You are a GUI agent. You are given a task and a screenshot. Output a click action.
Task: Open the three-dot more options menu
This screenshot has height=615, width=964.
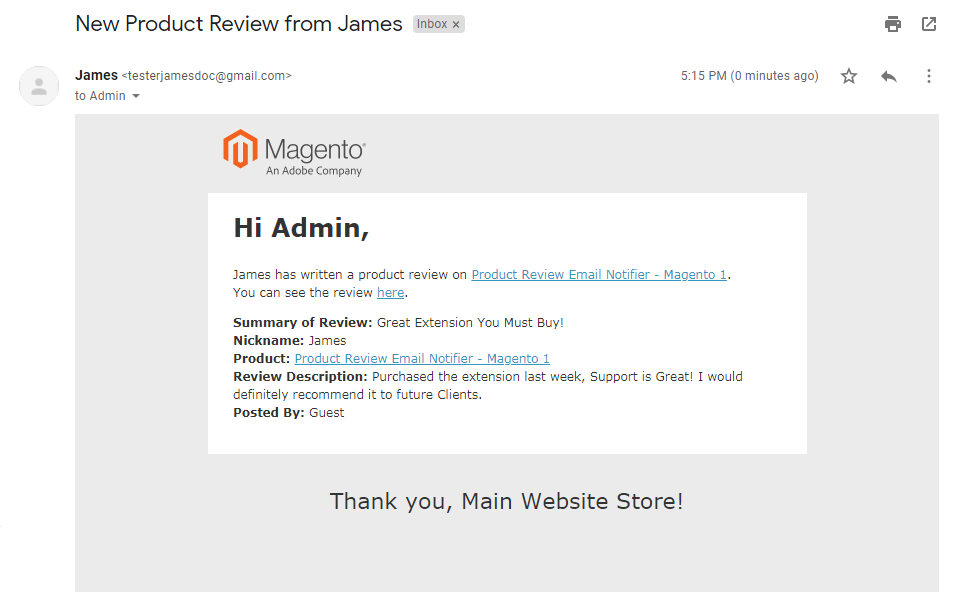929,76
